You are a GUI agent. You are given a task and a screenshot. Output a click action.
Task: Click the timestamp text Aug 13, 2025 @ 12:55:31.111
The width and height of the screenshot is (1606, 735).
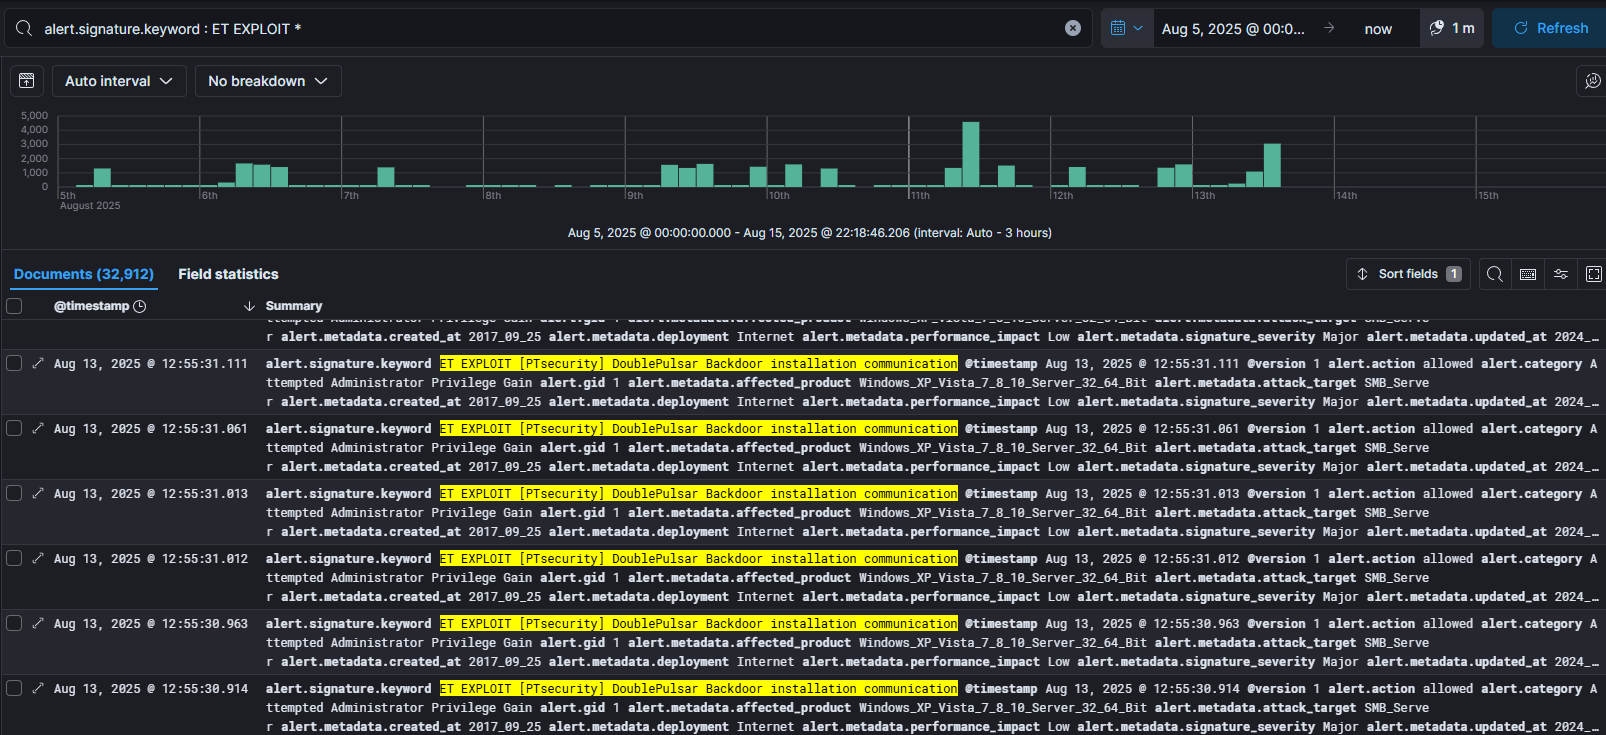(151, 364)
